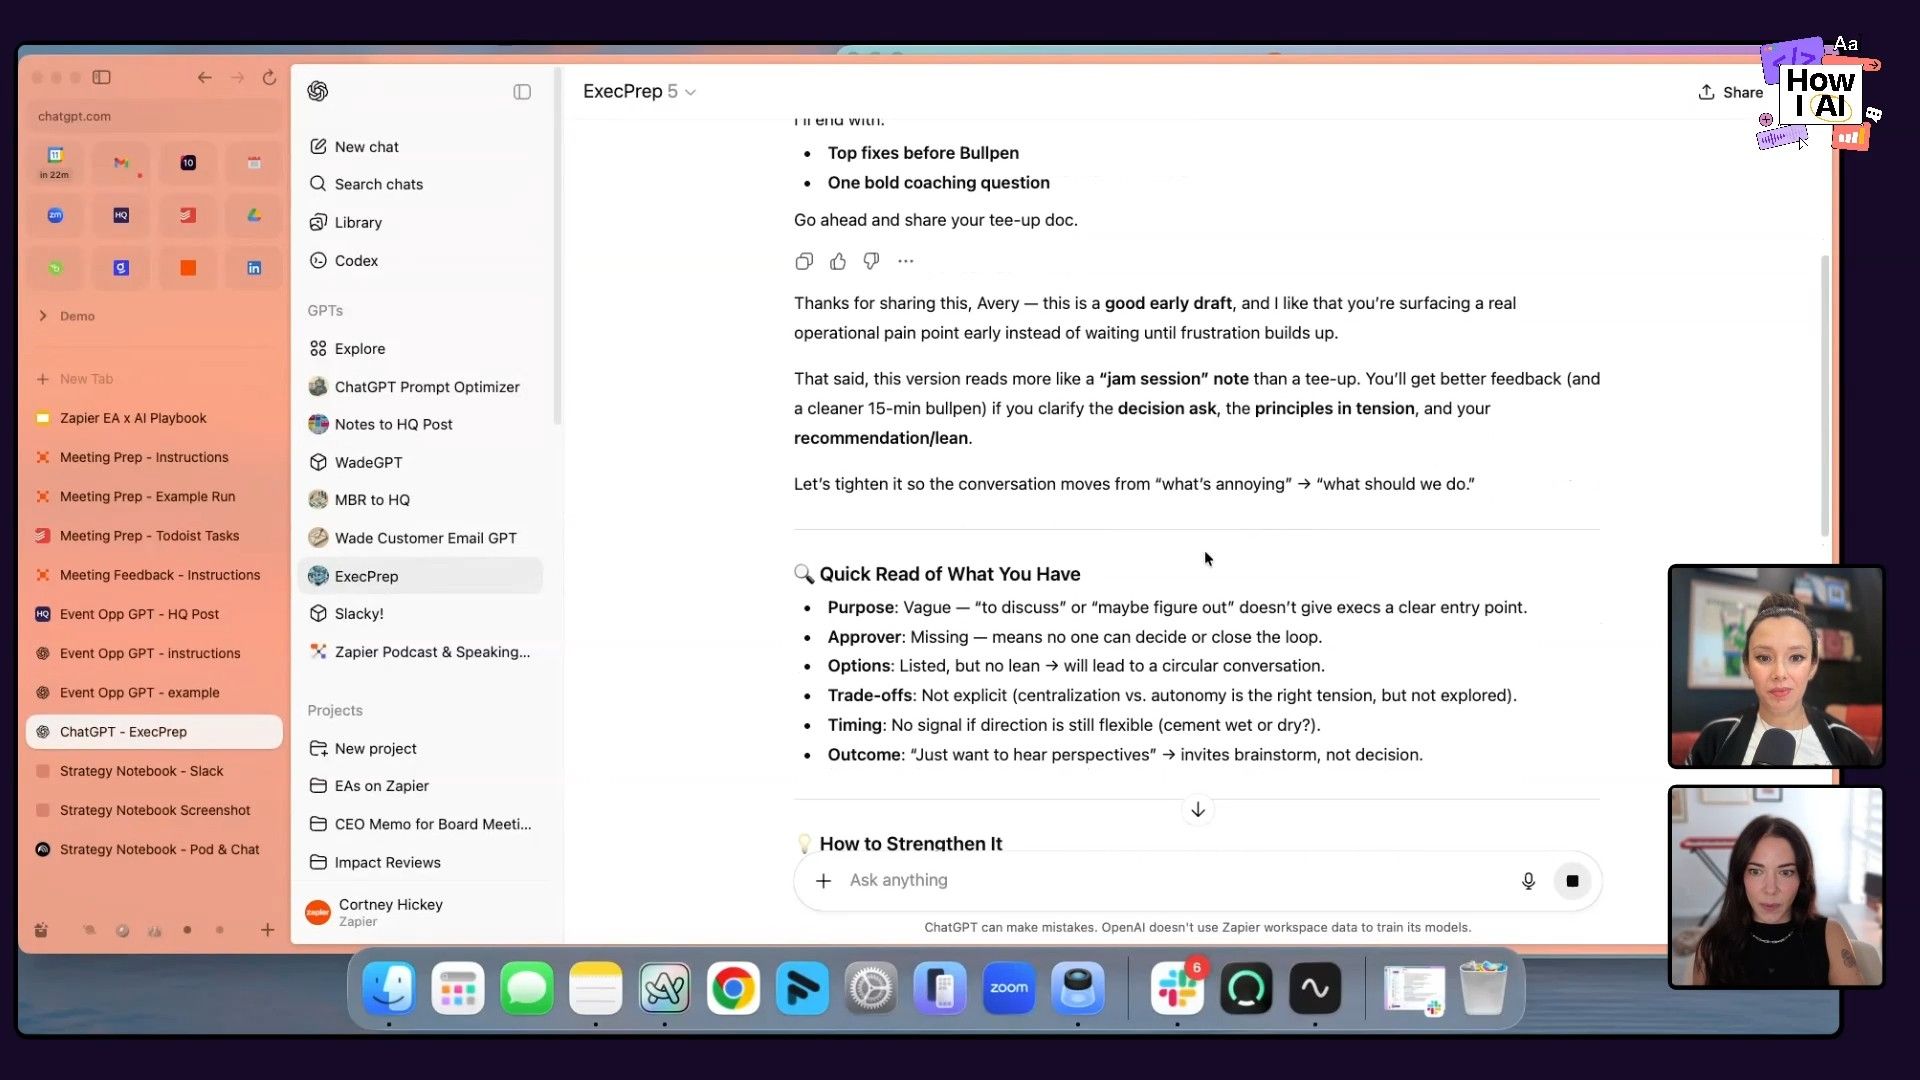This screenshot has width=1920, height=1080.
Task: Start a New chat
Action: click(420, 147)
